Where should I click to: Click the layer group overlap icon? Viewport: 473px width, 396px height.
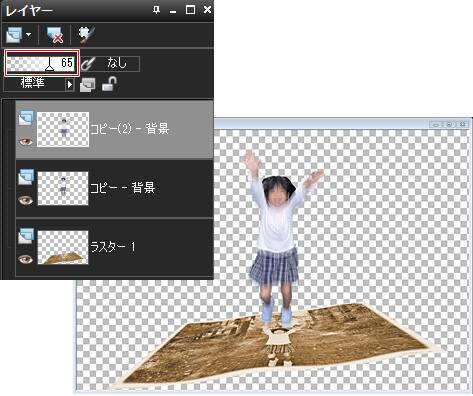[87, 85]
